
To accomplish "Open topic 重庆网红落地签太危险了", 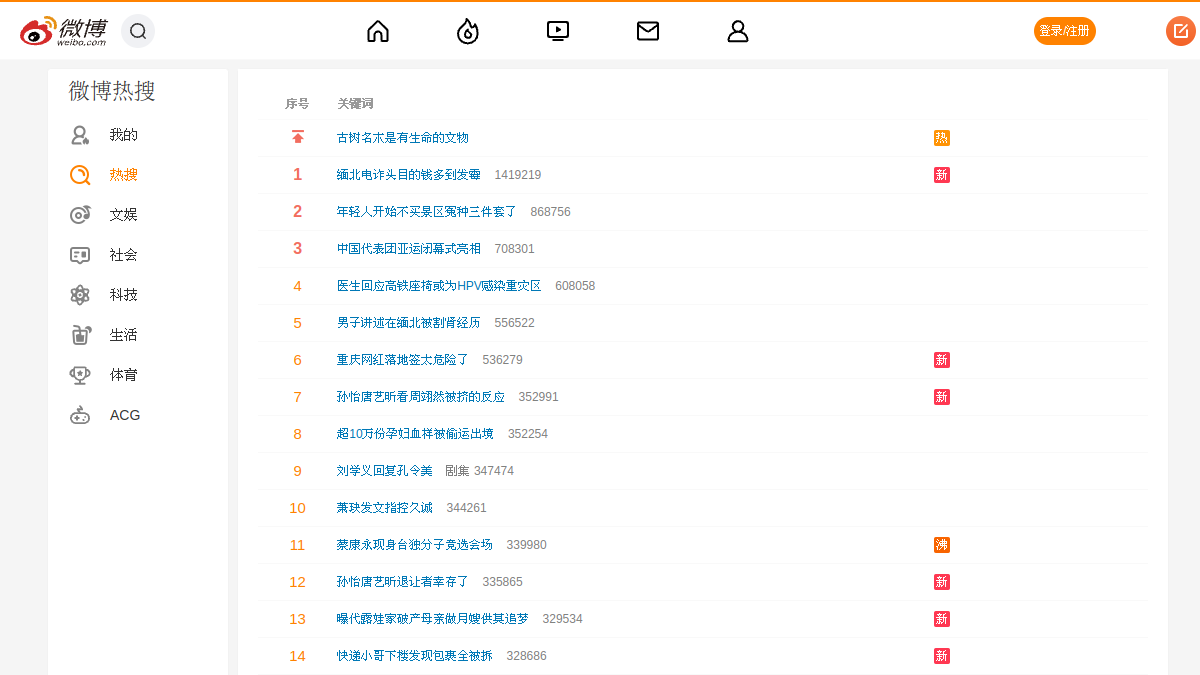I will [403, 360].
